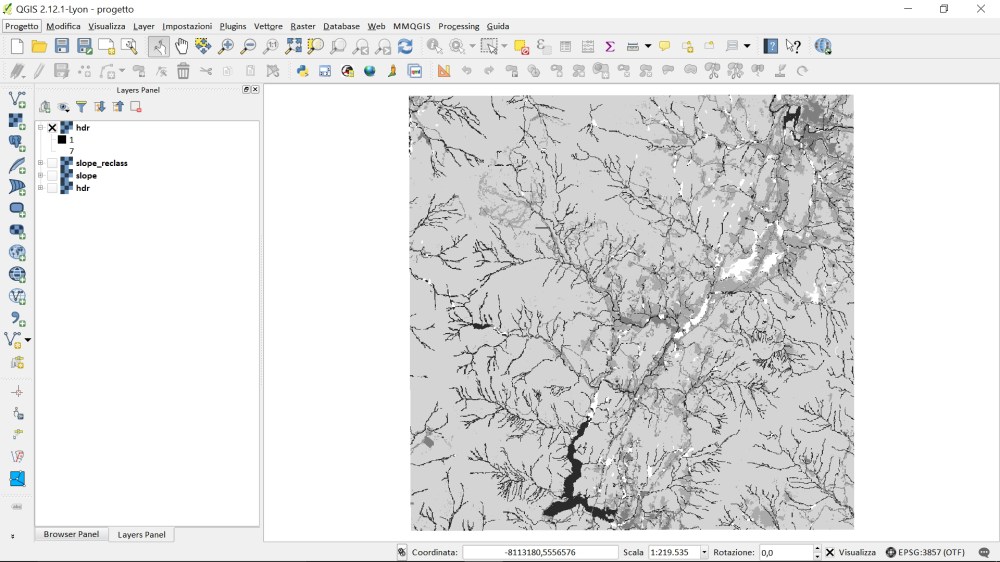Click the Coordinata input field
Viewport: 1000px width, 562px height.
(x=540, y=552)
